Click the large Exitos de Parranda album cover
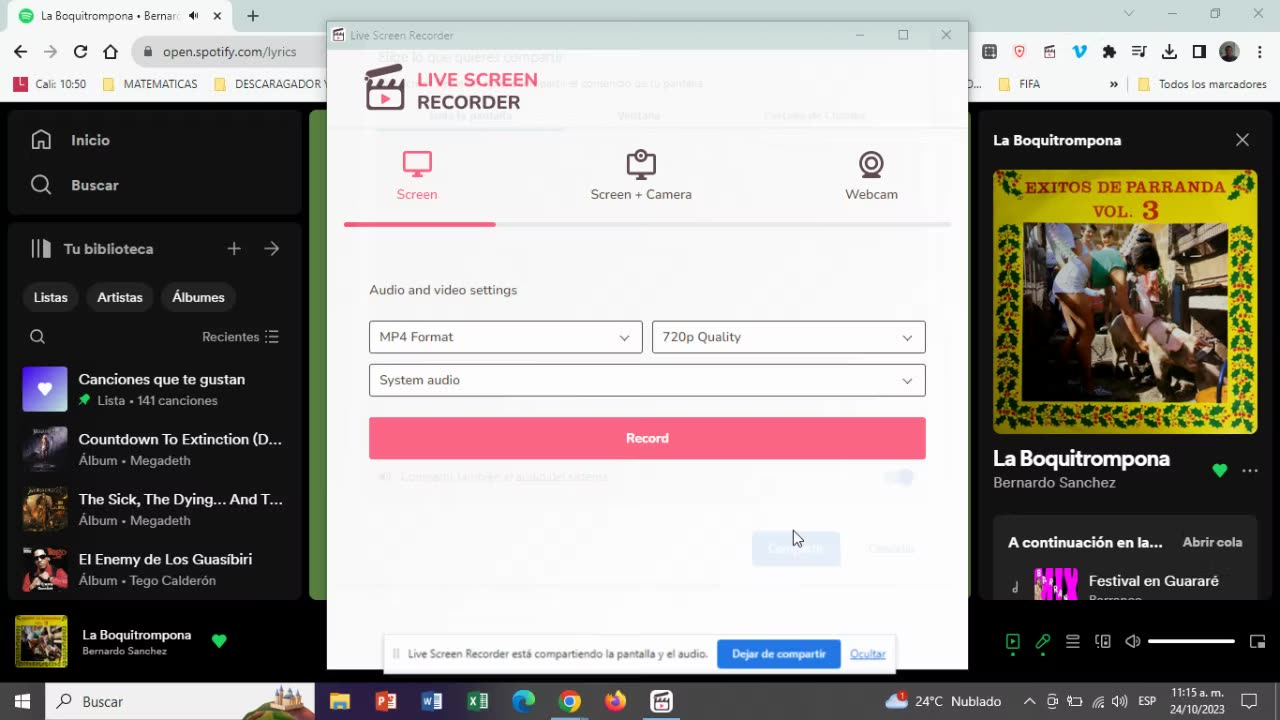 (1125, 301)
